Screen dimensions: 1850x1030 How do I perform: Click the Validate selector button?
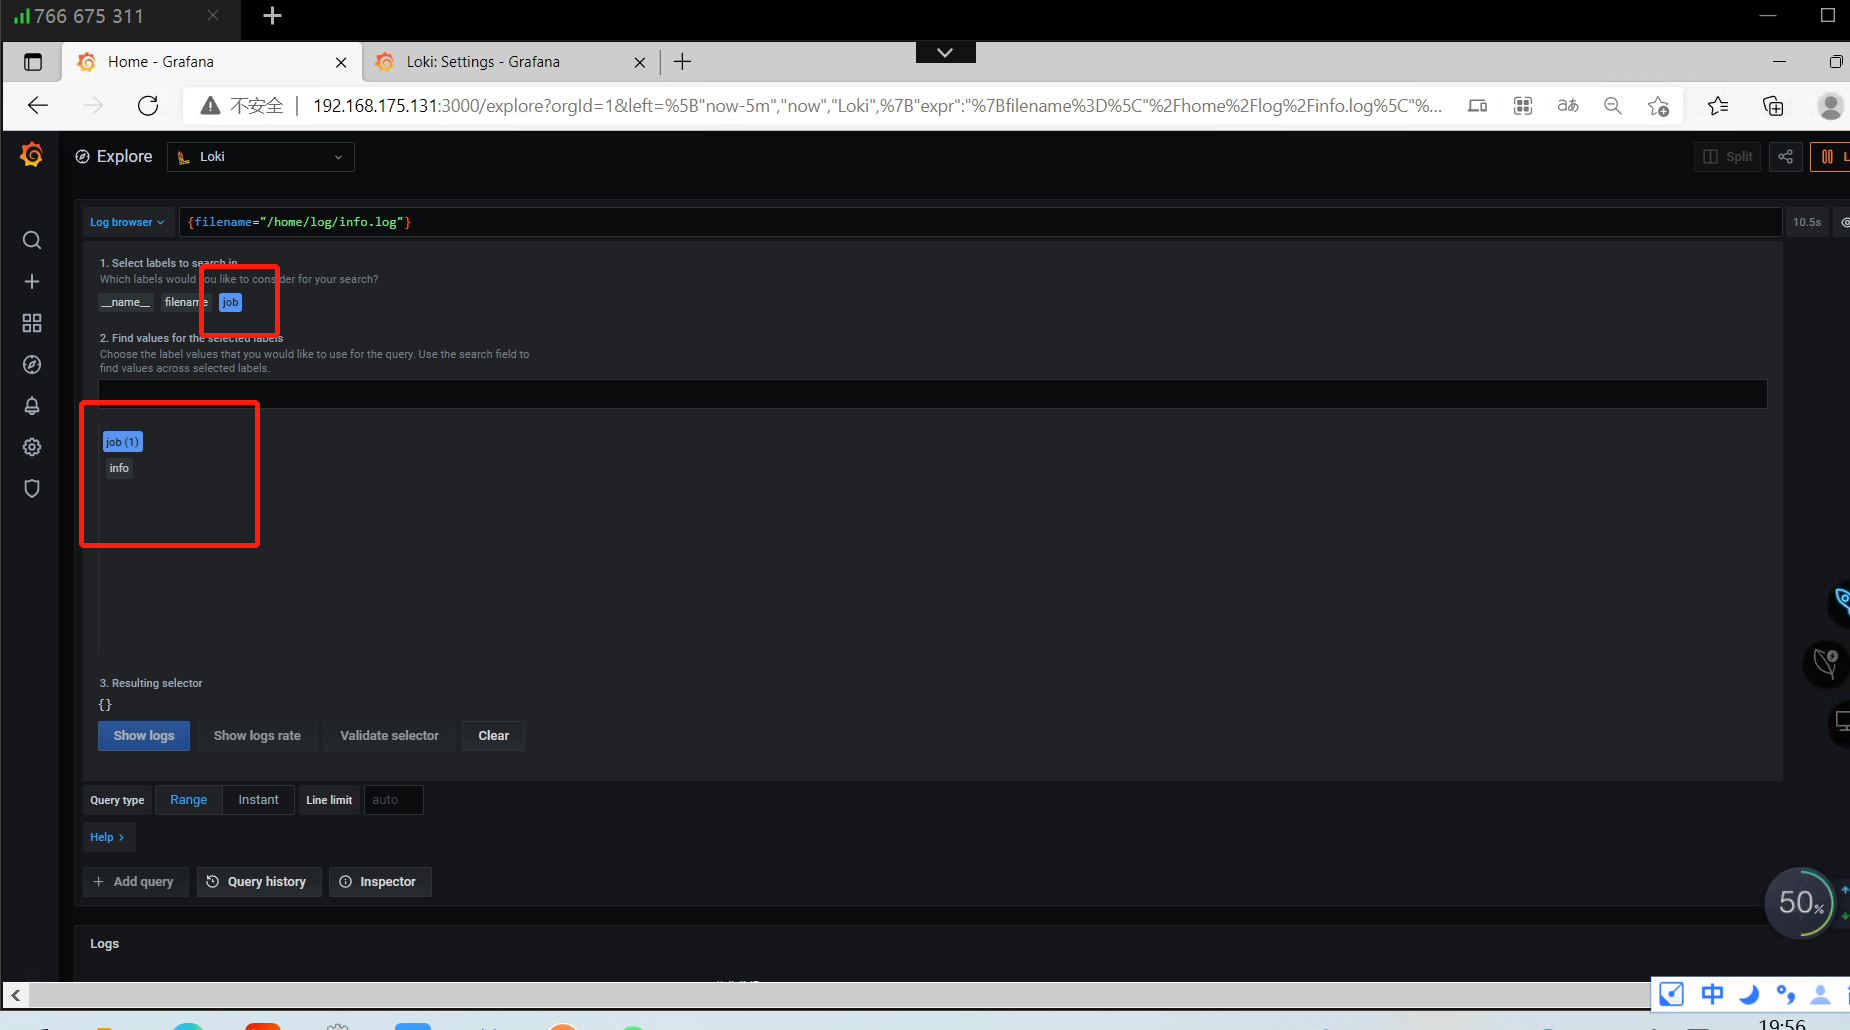pyautogui.click(x=389, y=735)
